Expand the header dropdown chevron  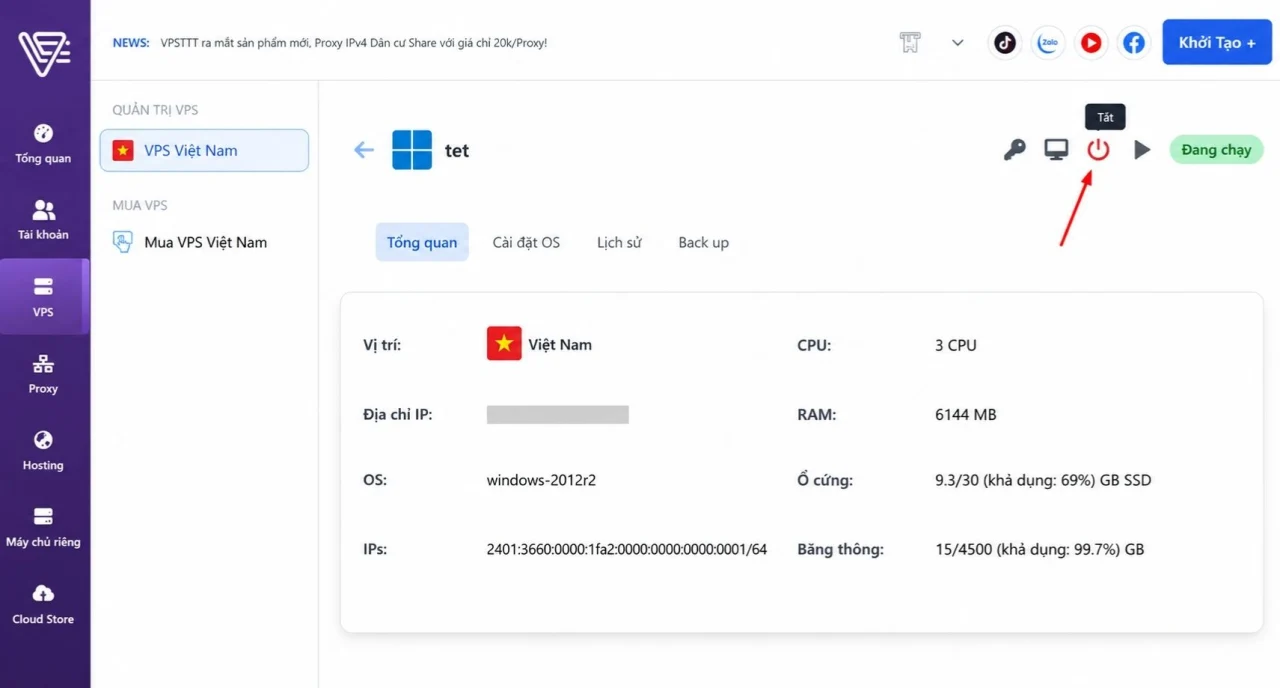click(958, 43)
